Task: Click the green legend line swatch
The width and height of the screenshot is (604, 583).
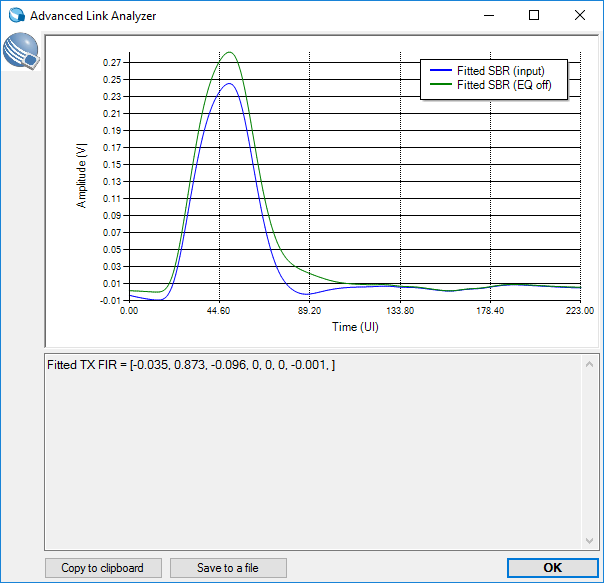Action: pyautogui.click(x=441, y=84)
